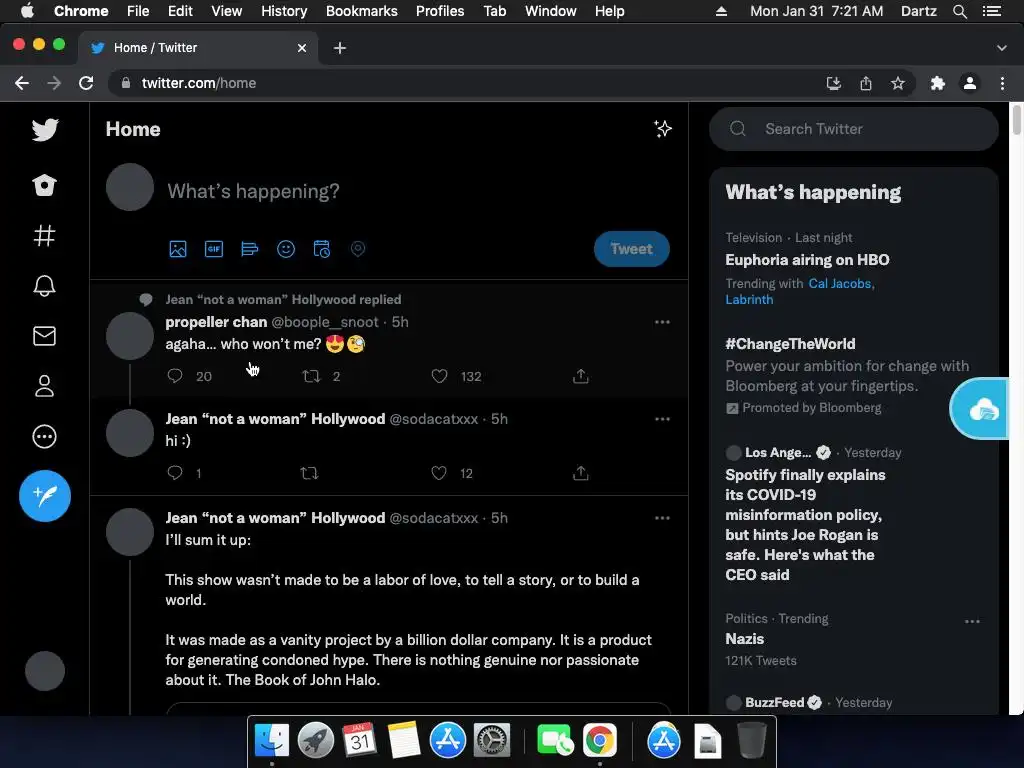Open Chrome three-dot menu
The height and width of the screenshot is (768, 1024).
1002,83
